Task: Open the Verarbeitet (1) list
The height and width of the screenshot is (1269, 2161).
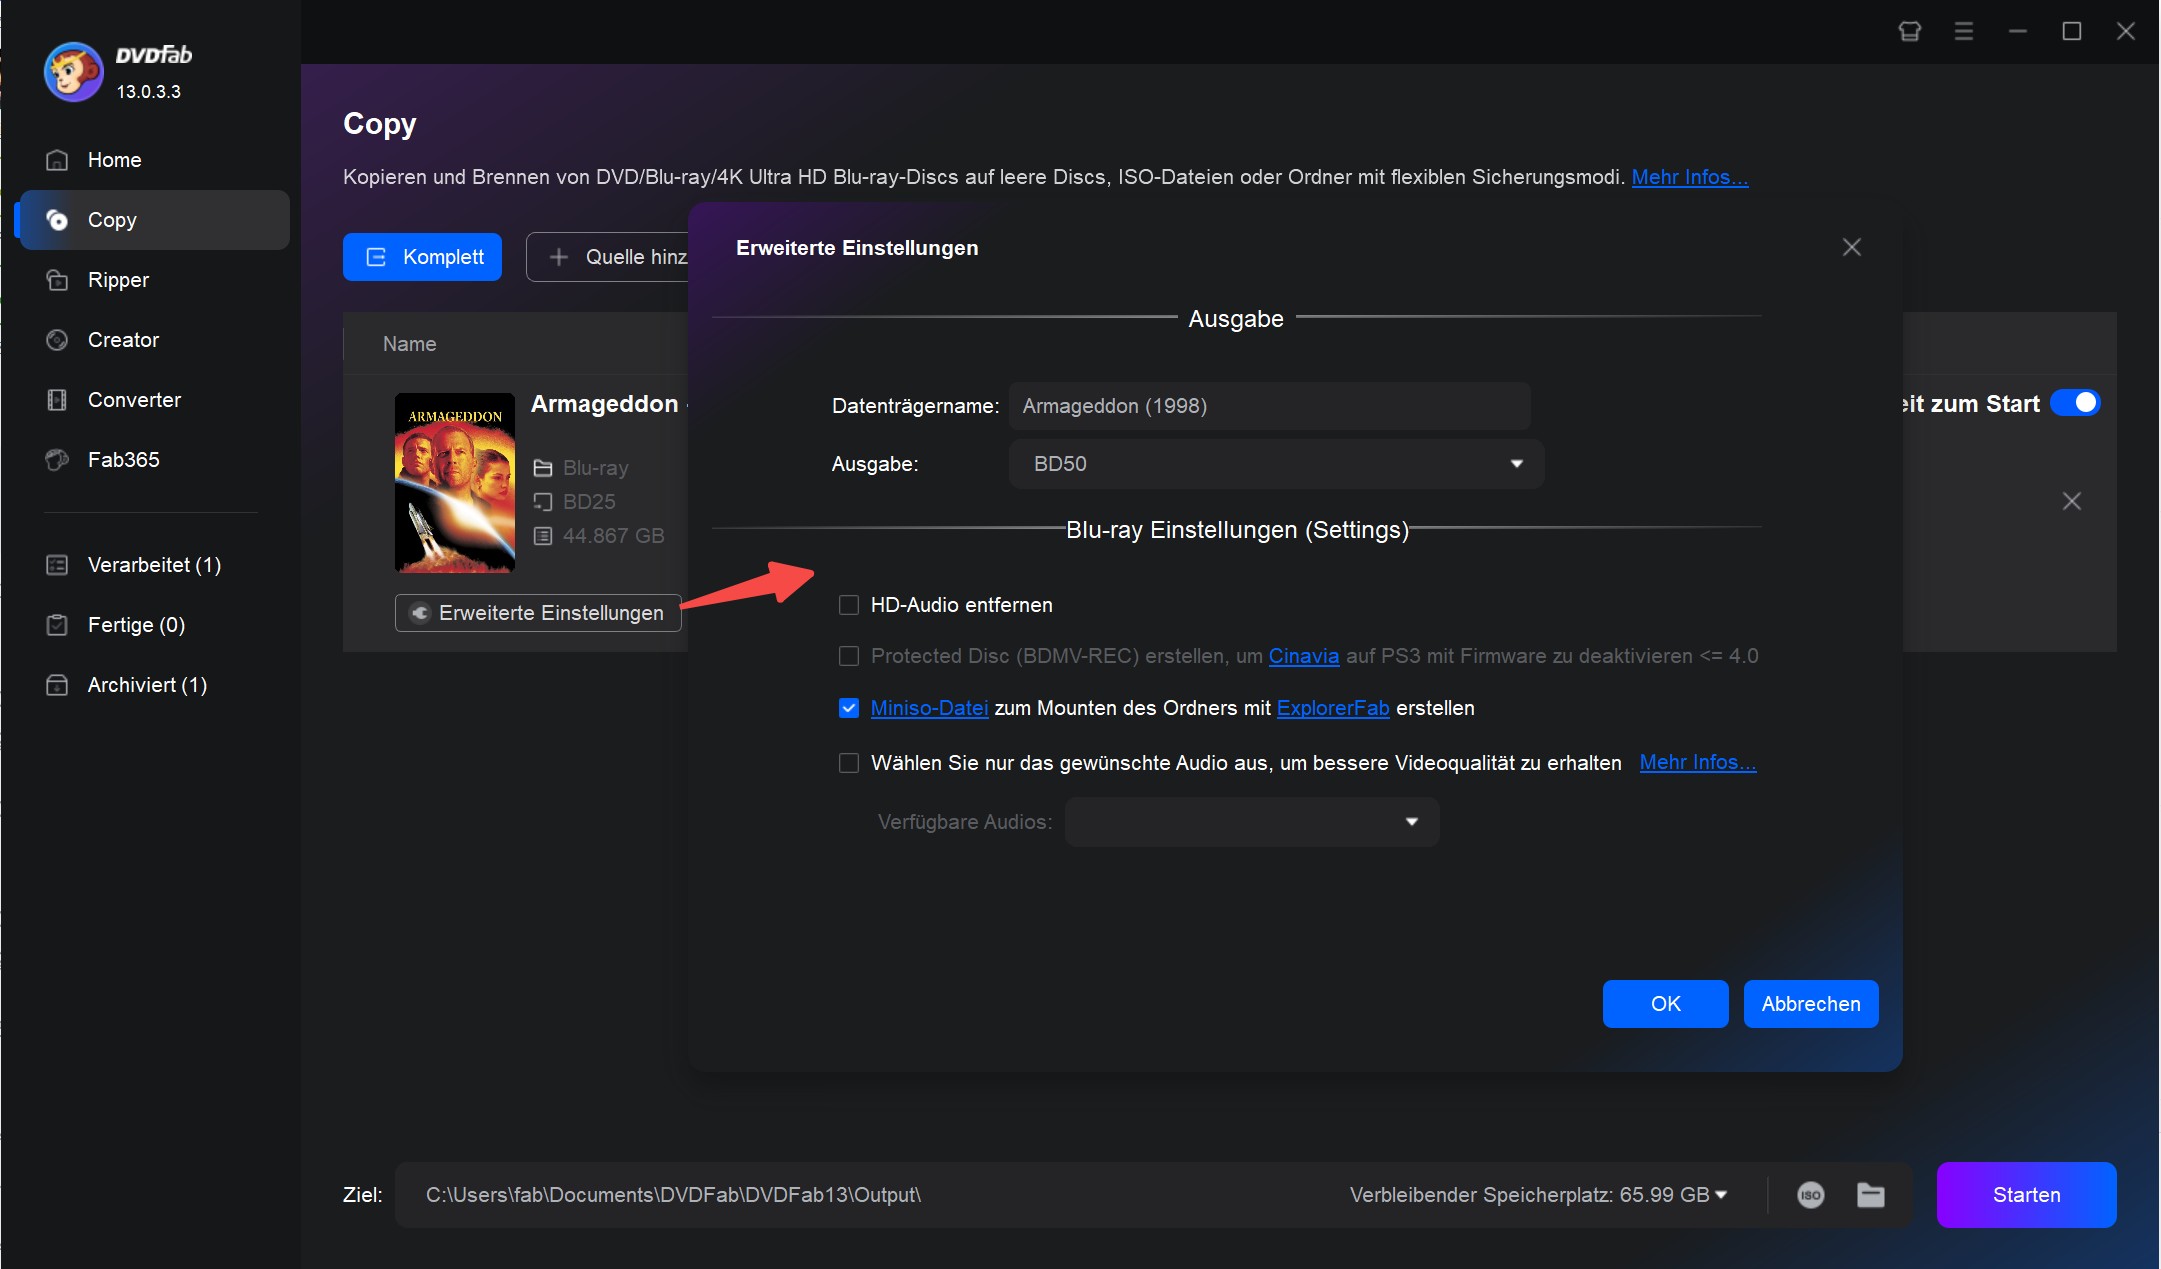Action: coord(154,565)
